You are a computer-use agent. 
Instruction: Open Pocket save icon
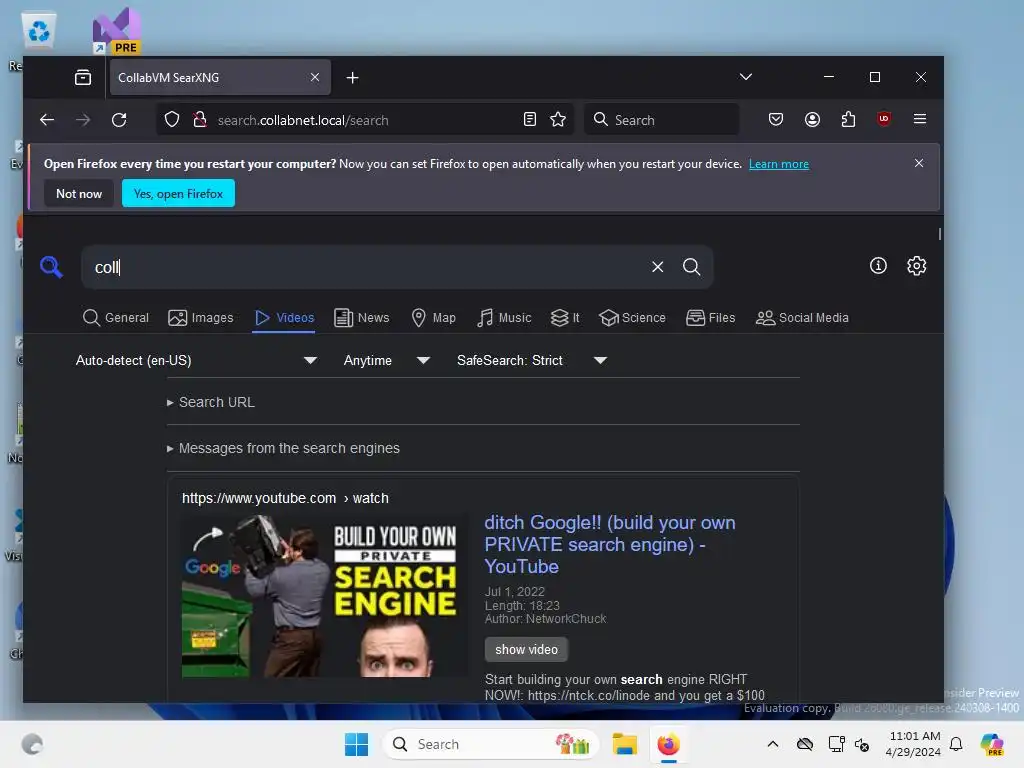[x=776, y=120]
